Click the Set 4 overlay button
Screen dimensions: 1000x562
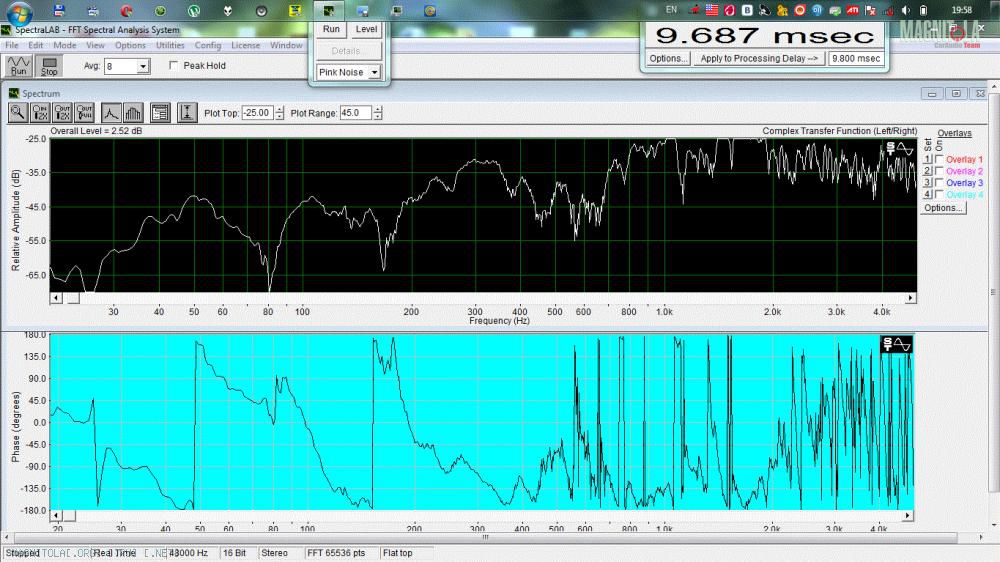click(x=928, y=194)
